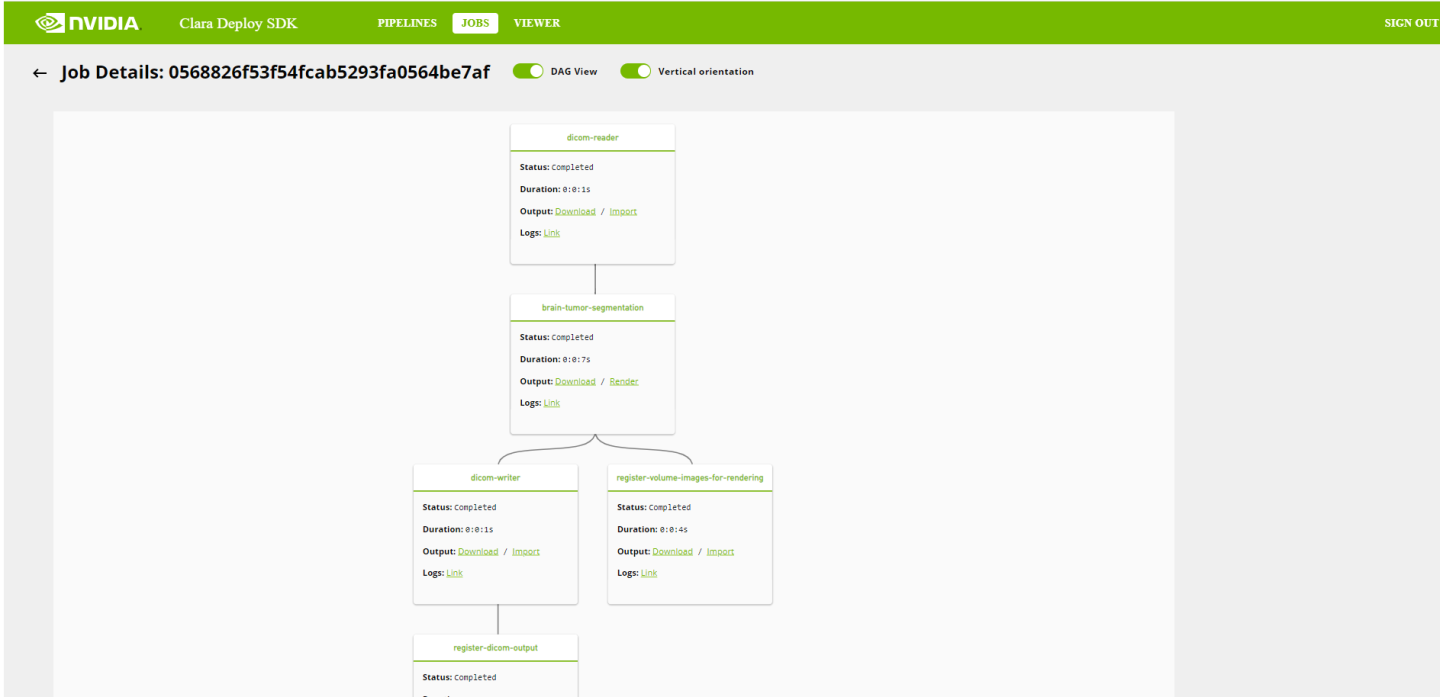Open the register-volume-images-for-rendering logs link
Viewport: 1440px width, 697px height.
[x=649, y=573]
